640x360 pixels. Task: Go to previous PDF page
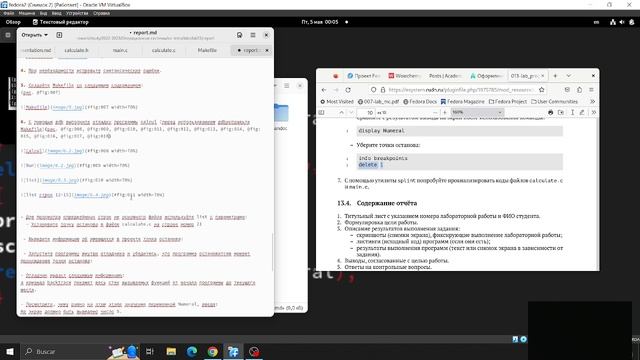[341, 112]
